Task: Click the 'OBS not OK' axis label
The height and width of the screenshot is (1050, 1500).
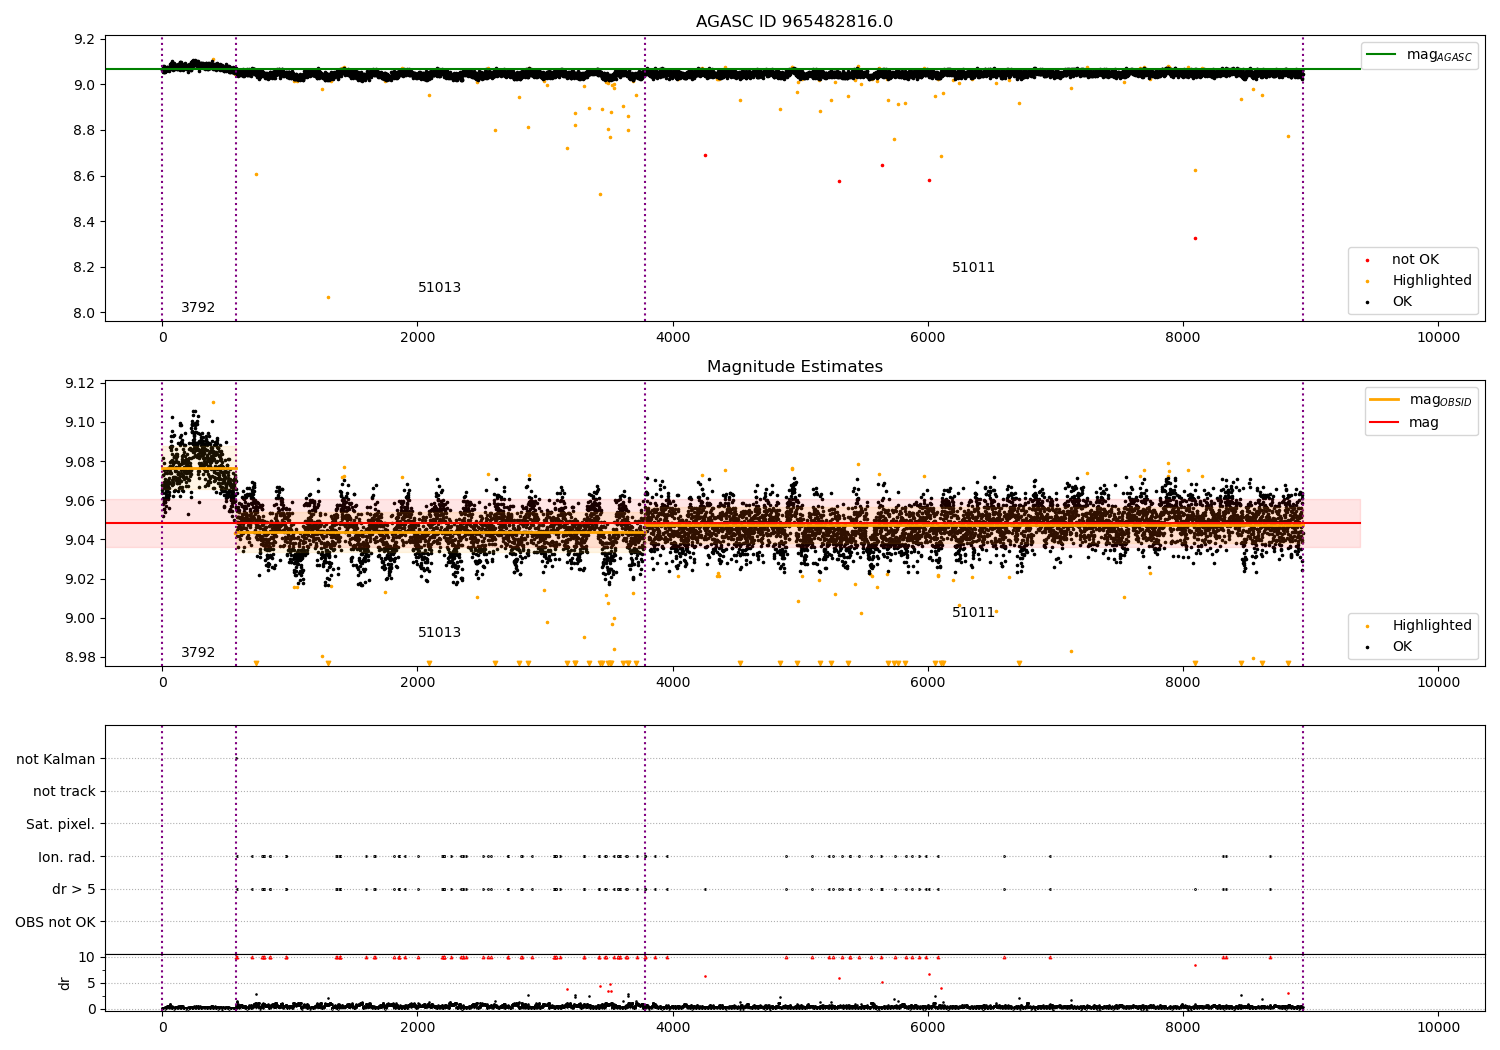Action: point(55,922)
